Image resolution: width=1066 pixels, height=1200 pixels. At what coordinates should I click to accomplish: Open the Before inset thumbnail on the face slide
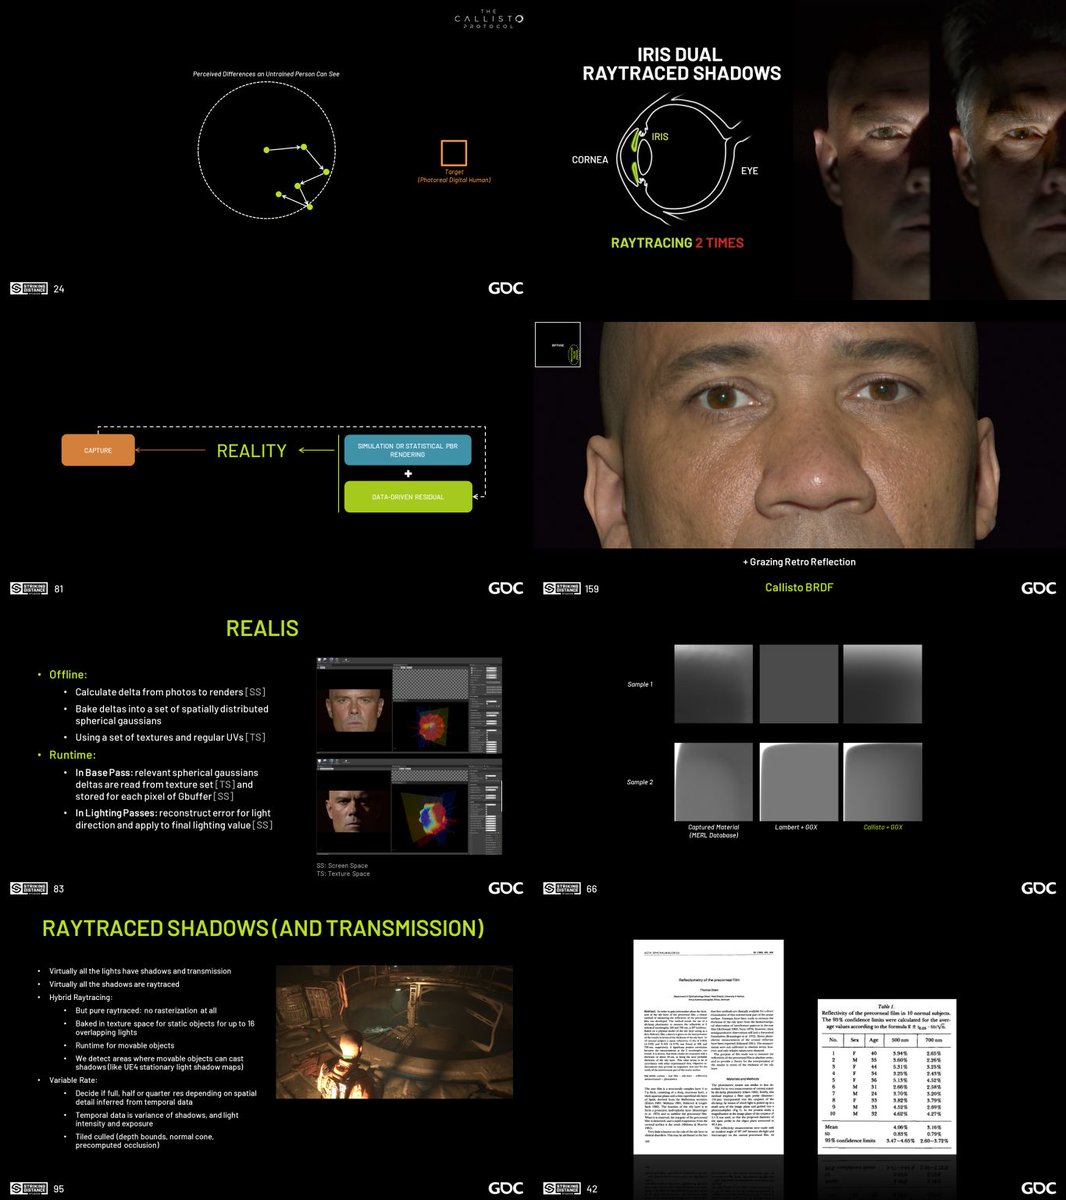click(x=559, y=344)
